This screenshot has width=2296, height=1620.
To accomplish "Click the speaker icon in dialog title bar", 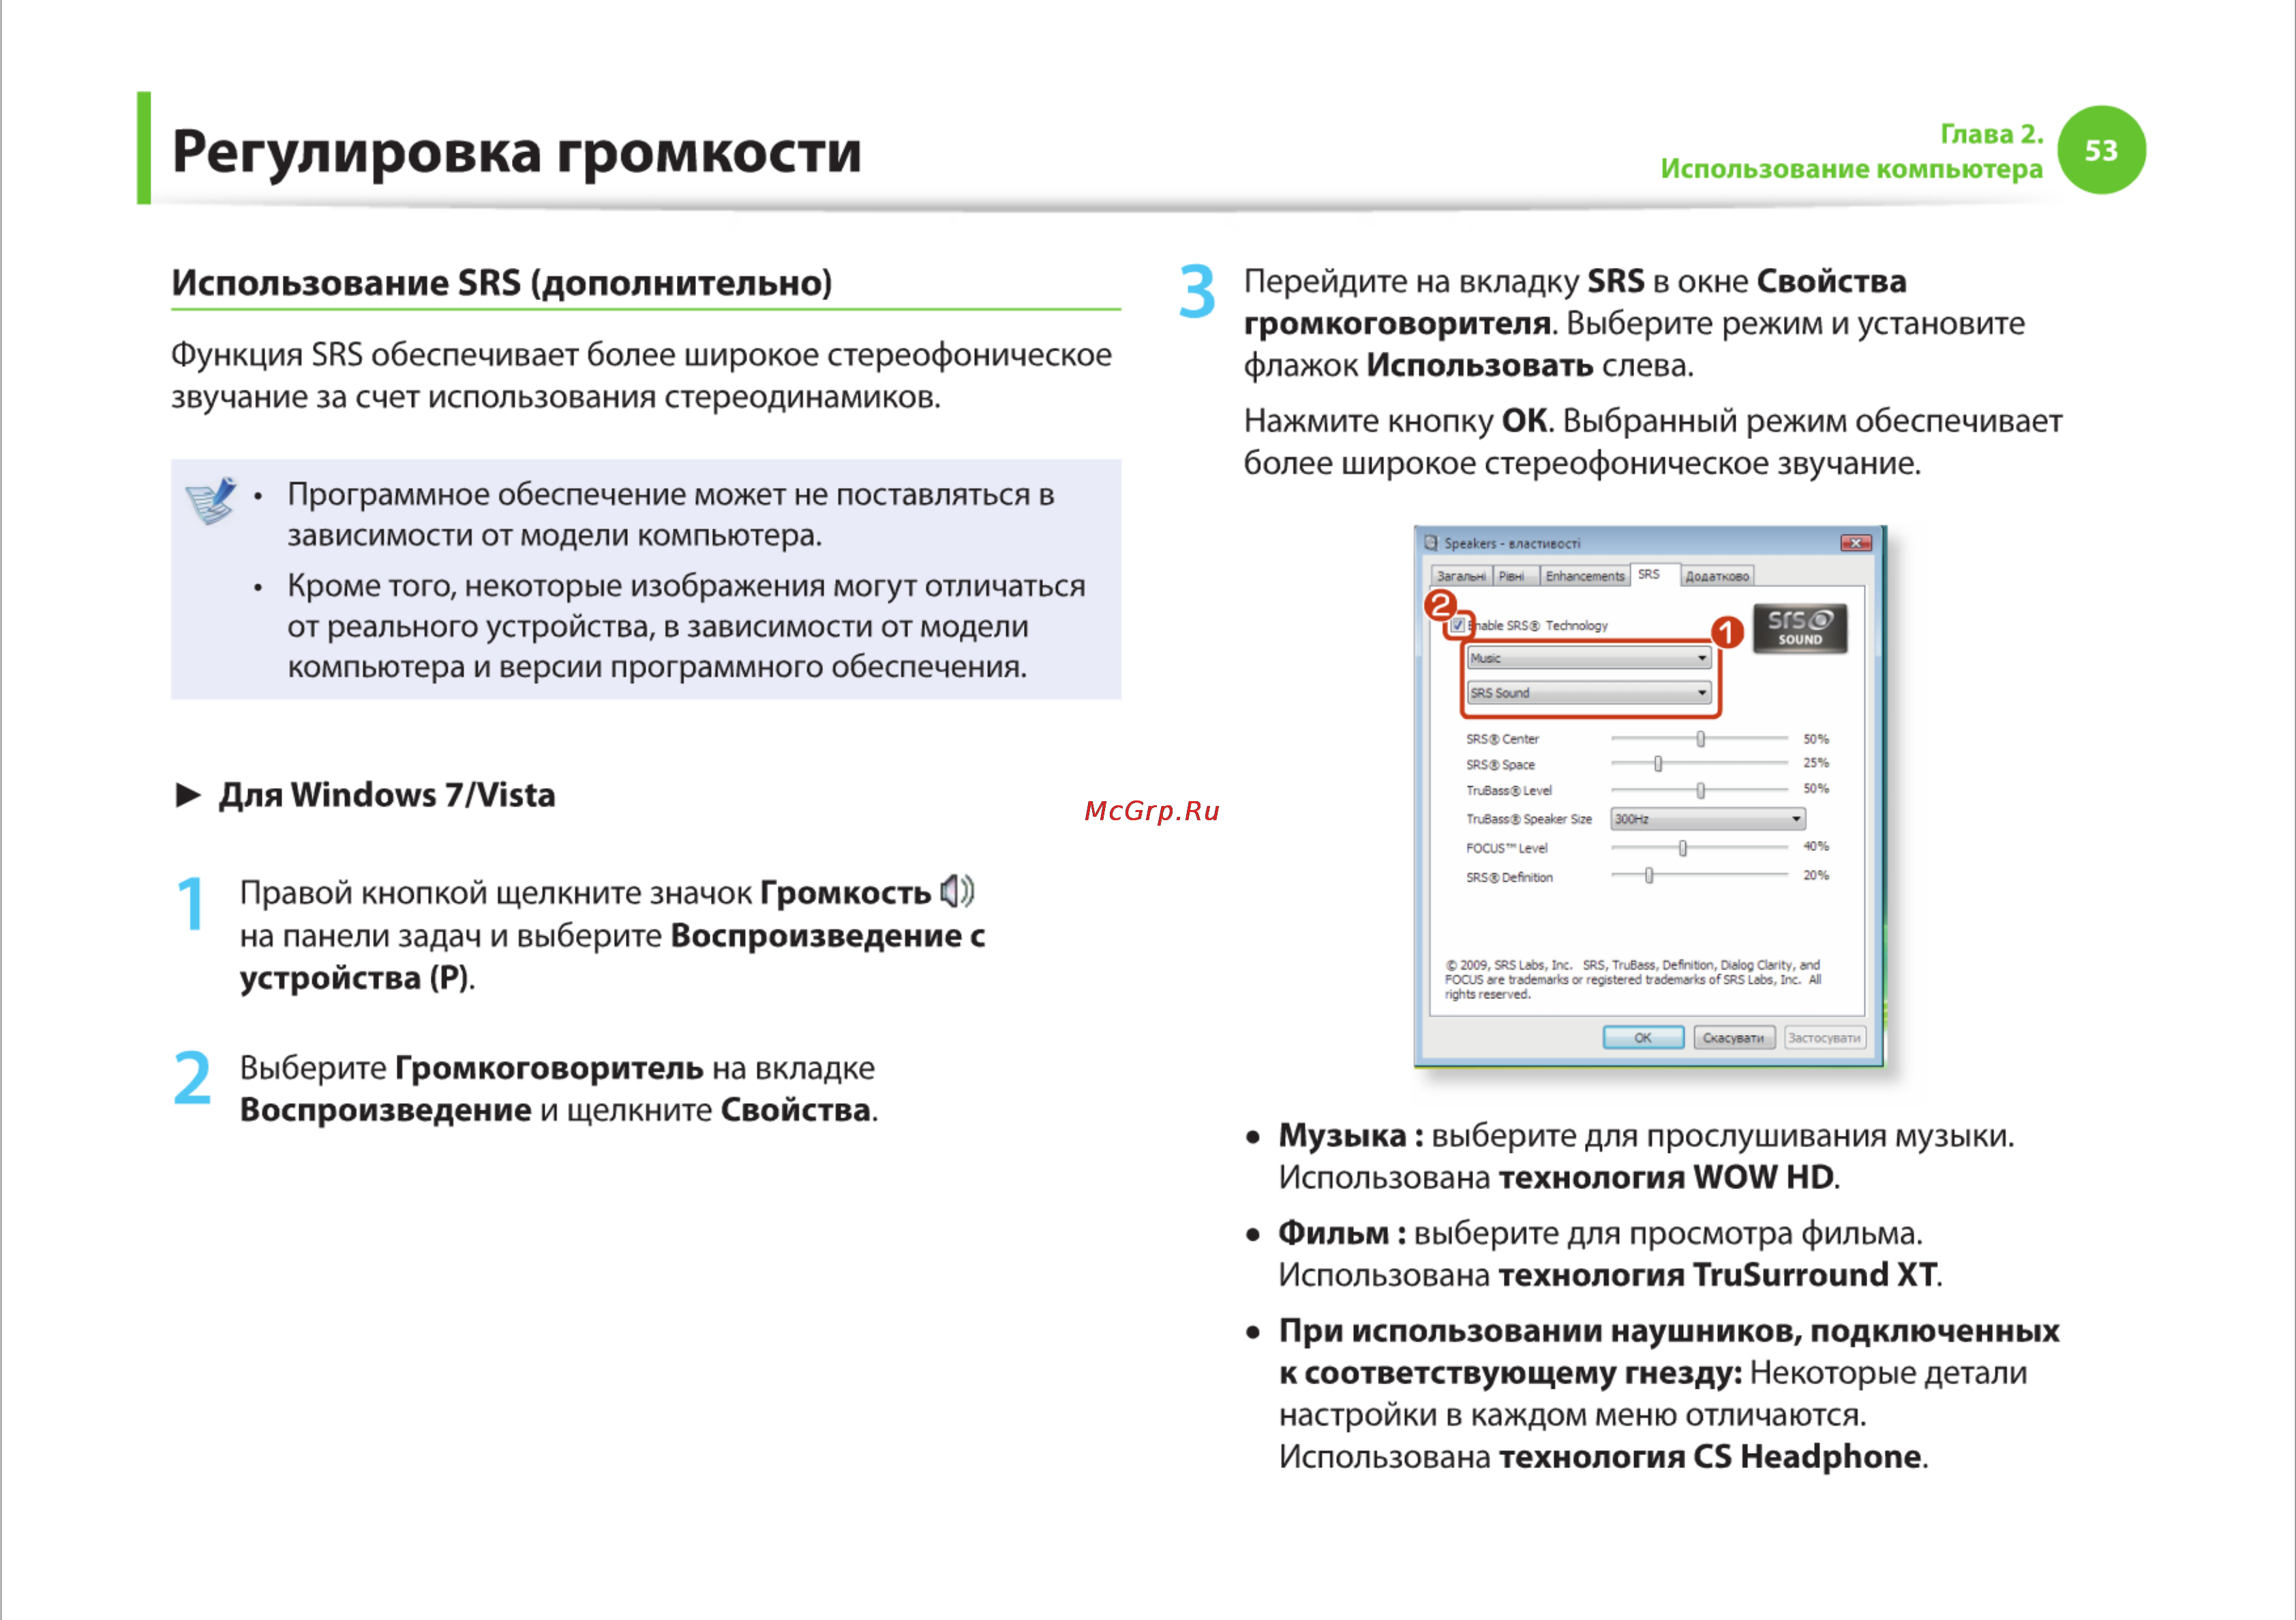I will 1431,543.
